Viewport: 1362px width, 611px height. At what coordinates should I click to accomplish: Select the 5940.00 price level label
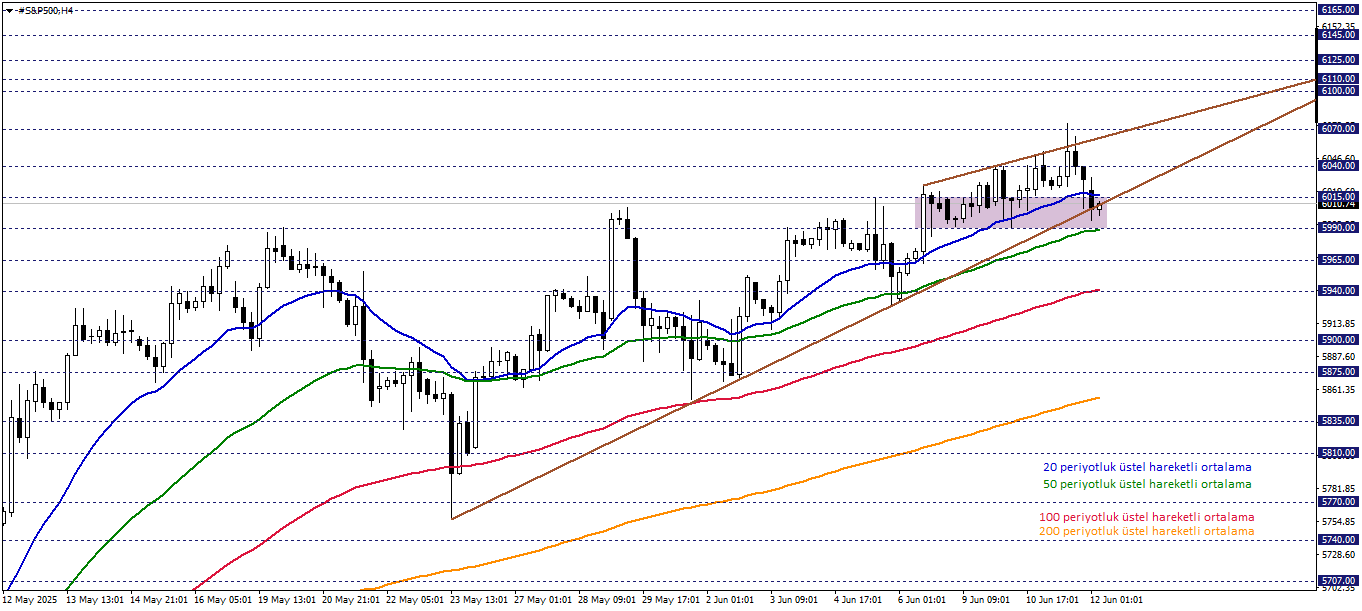click(x=1338, y=291)
